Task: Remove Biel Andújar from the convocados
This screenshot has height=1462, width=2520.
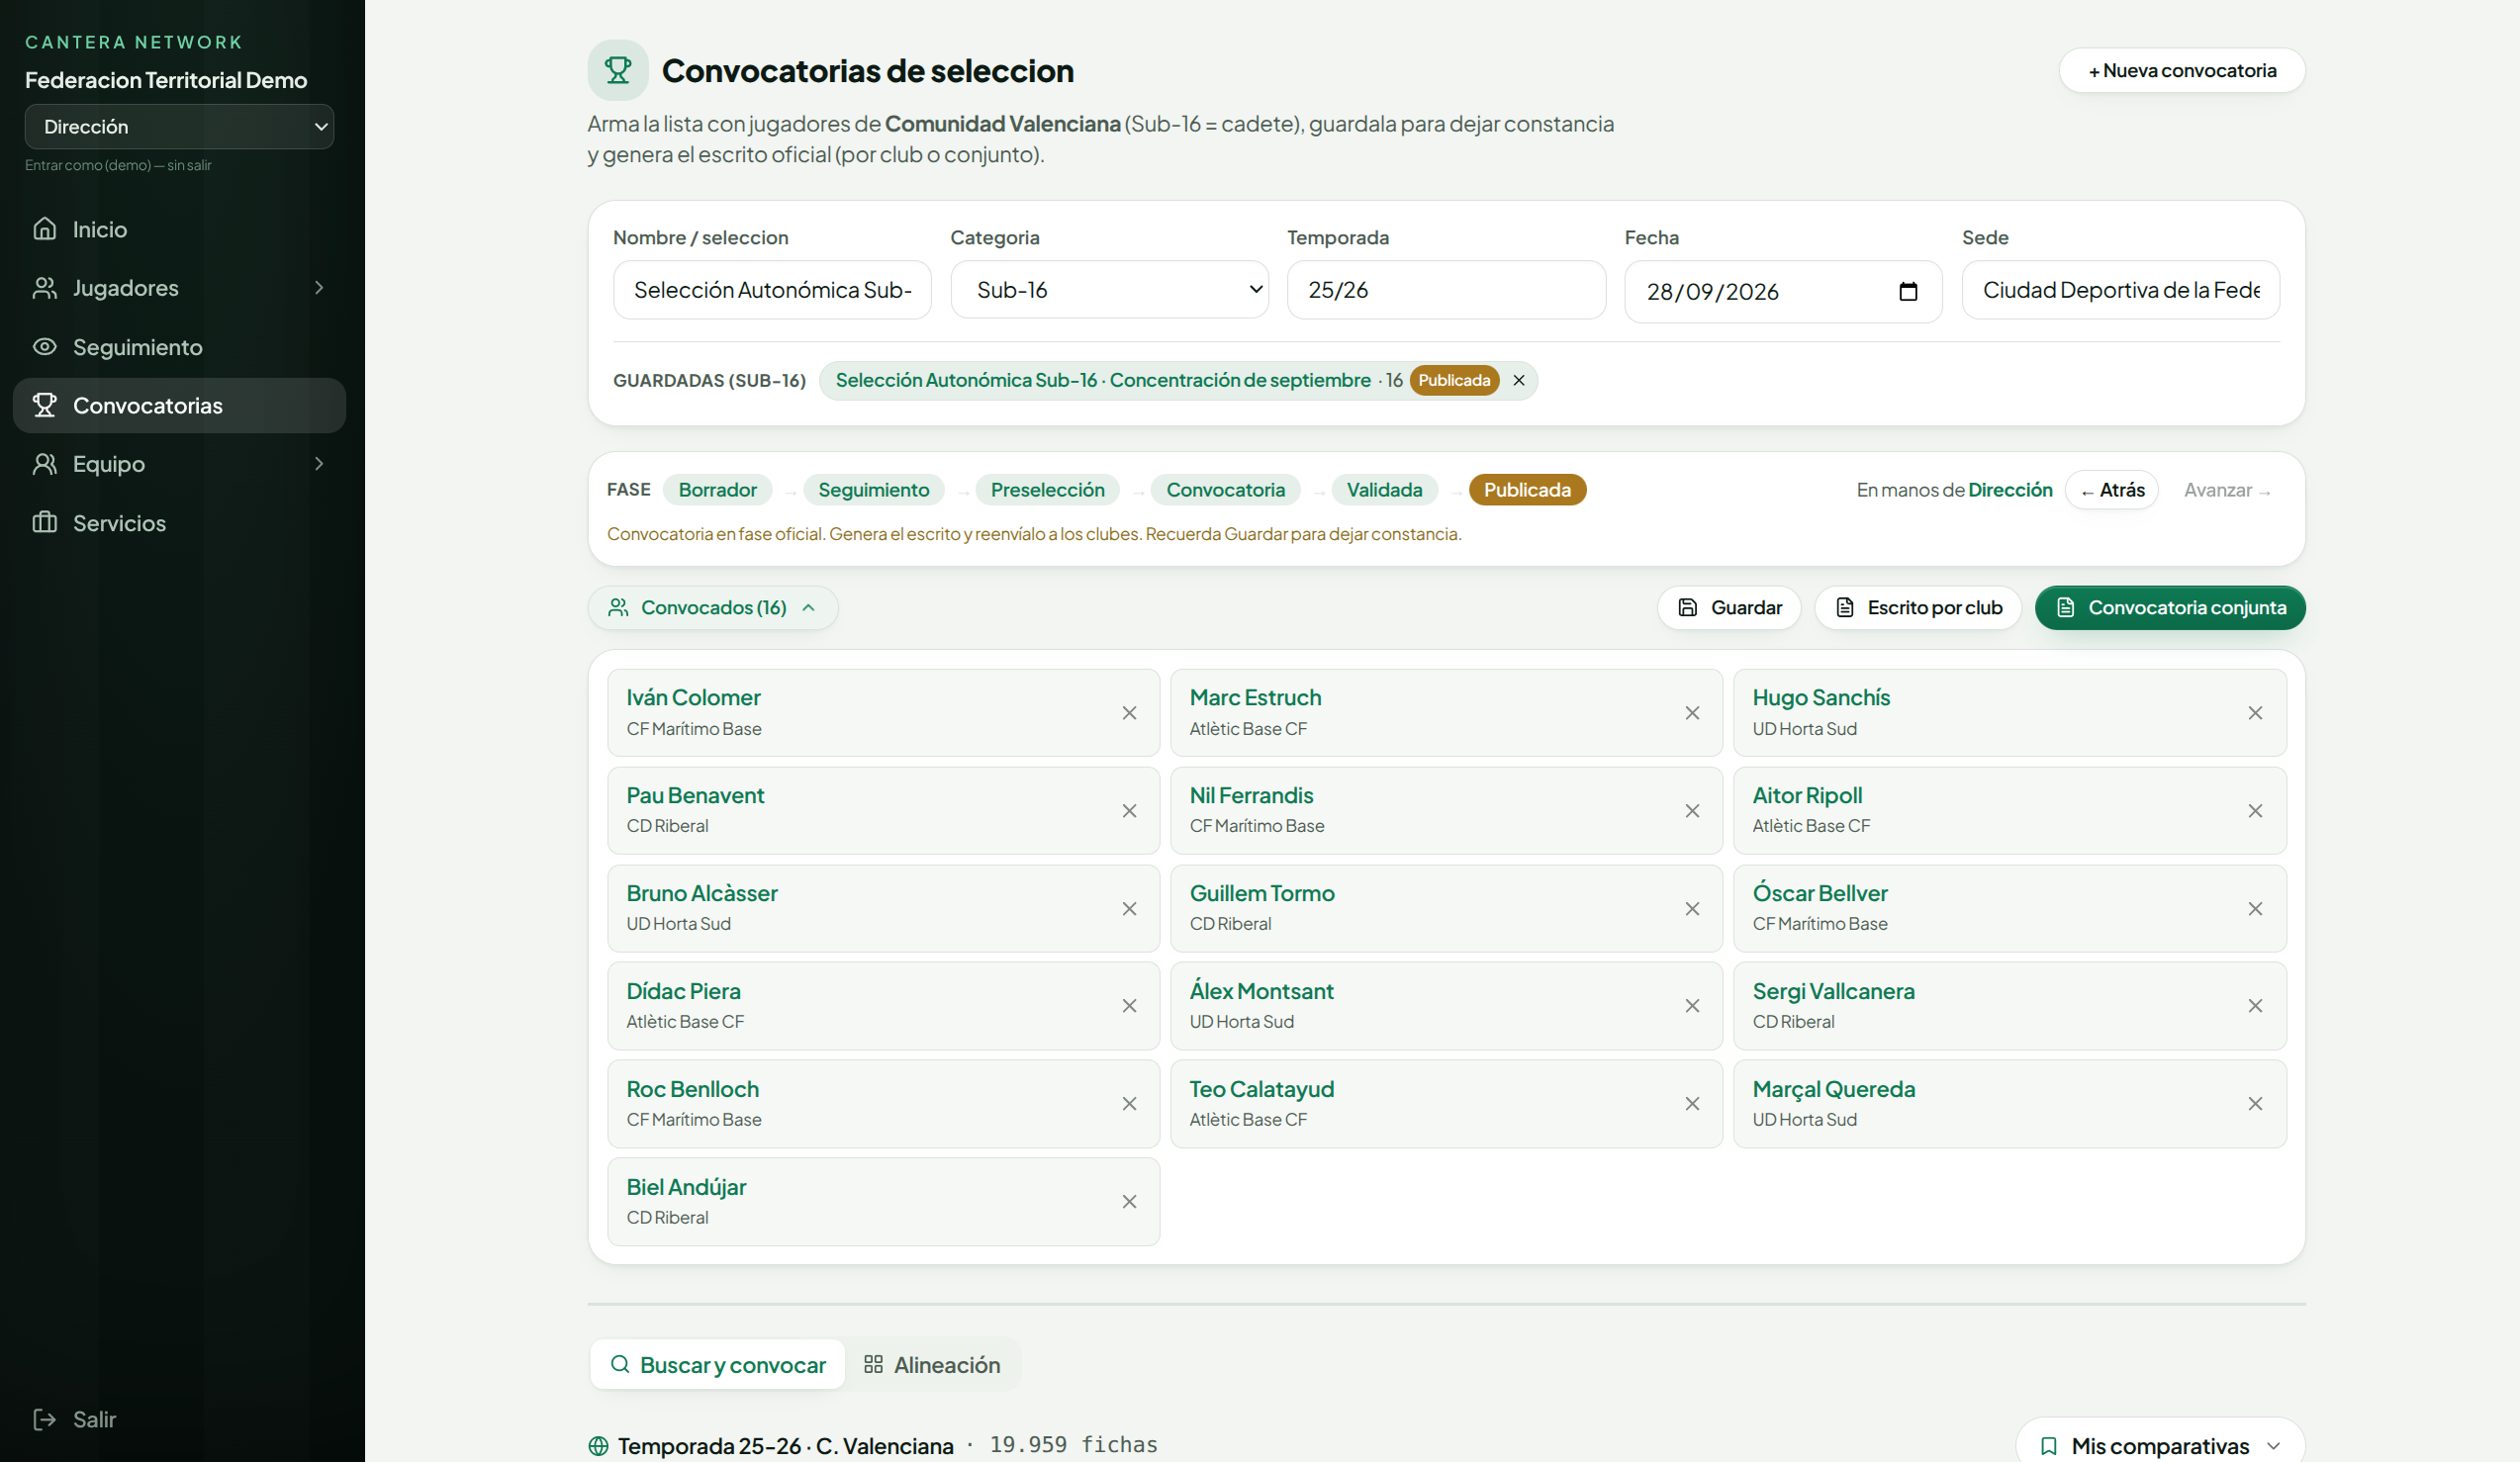Action: pos(1129,1202)
